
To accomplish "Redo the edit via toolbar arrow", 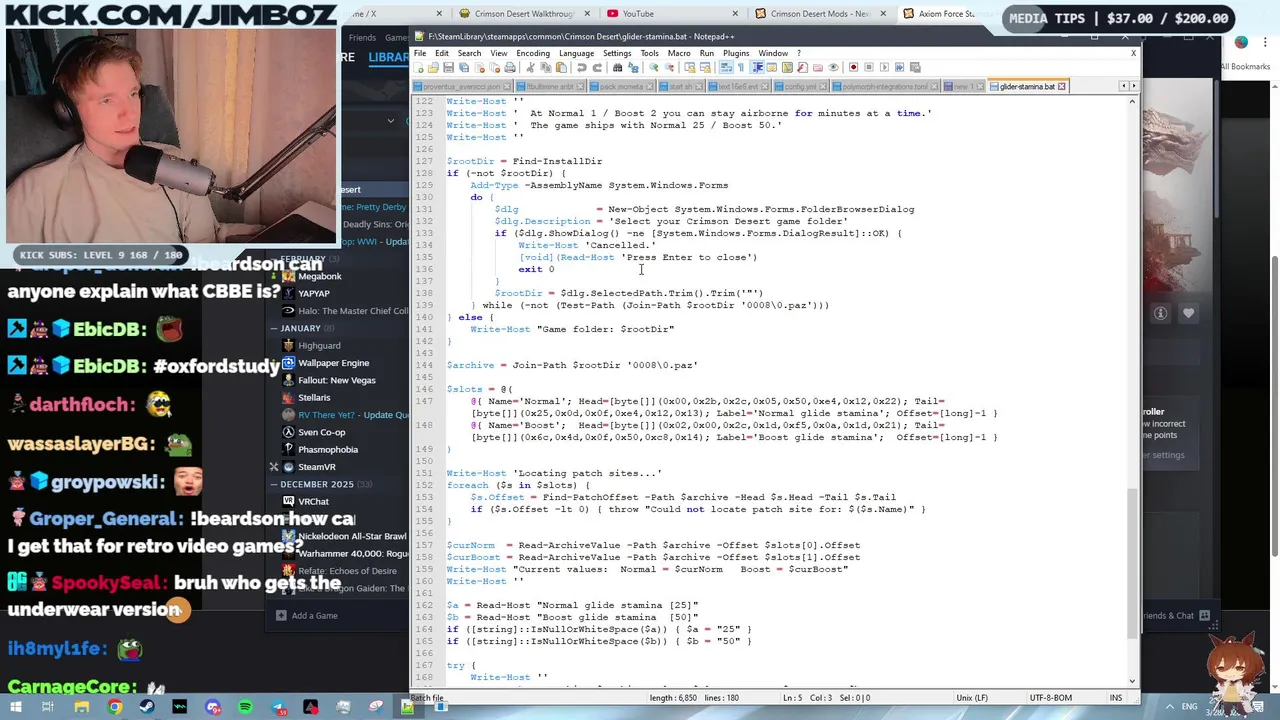I will 598,67.
